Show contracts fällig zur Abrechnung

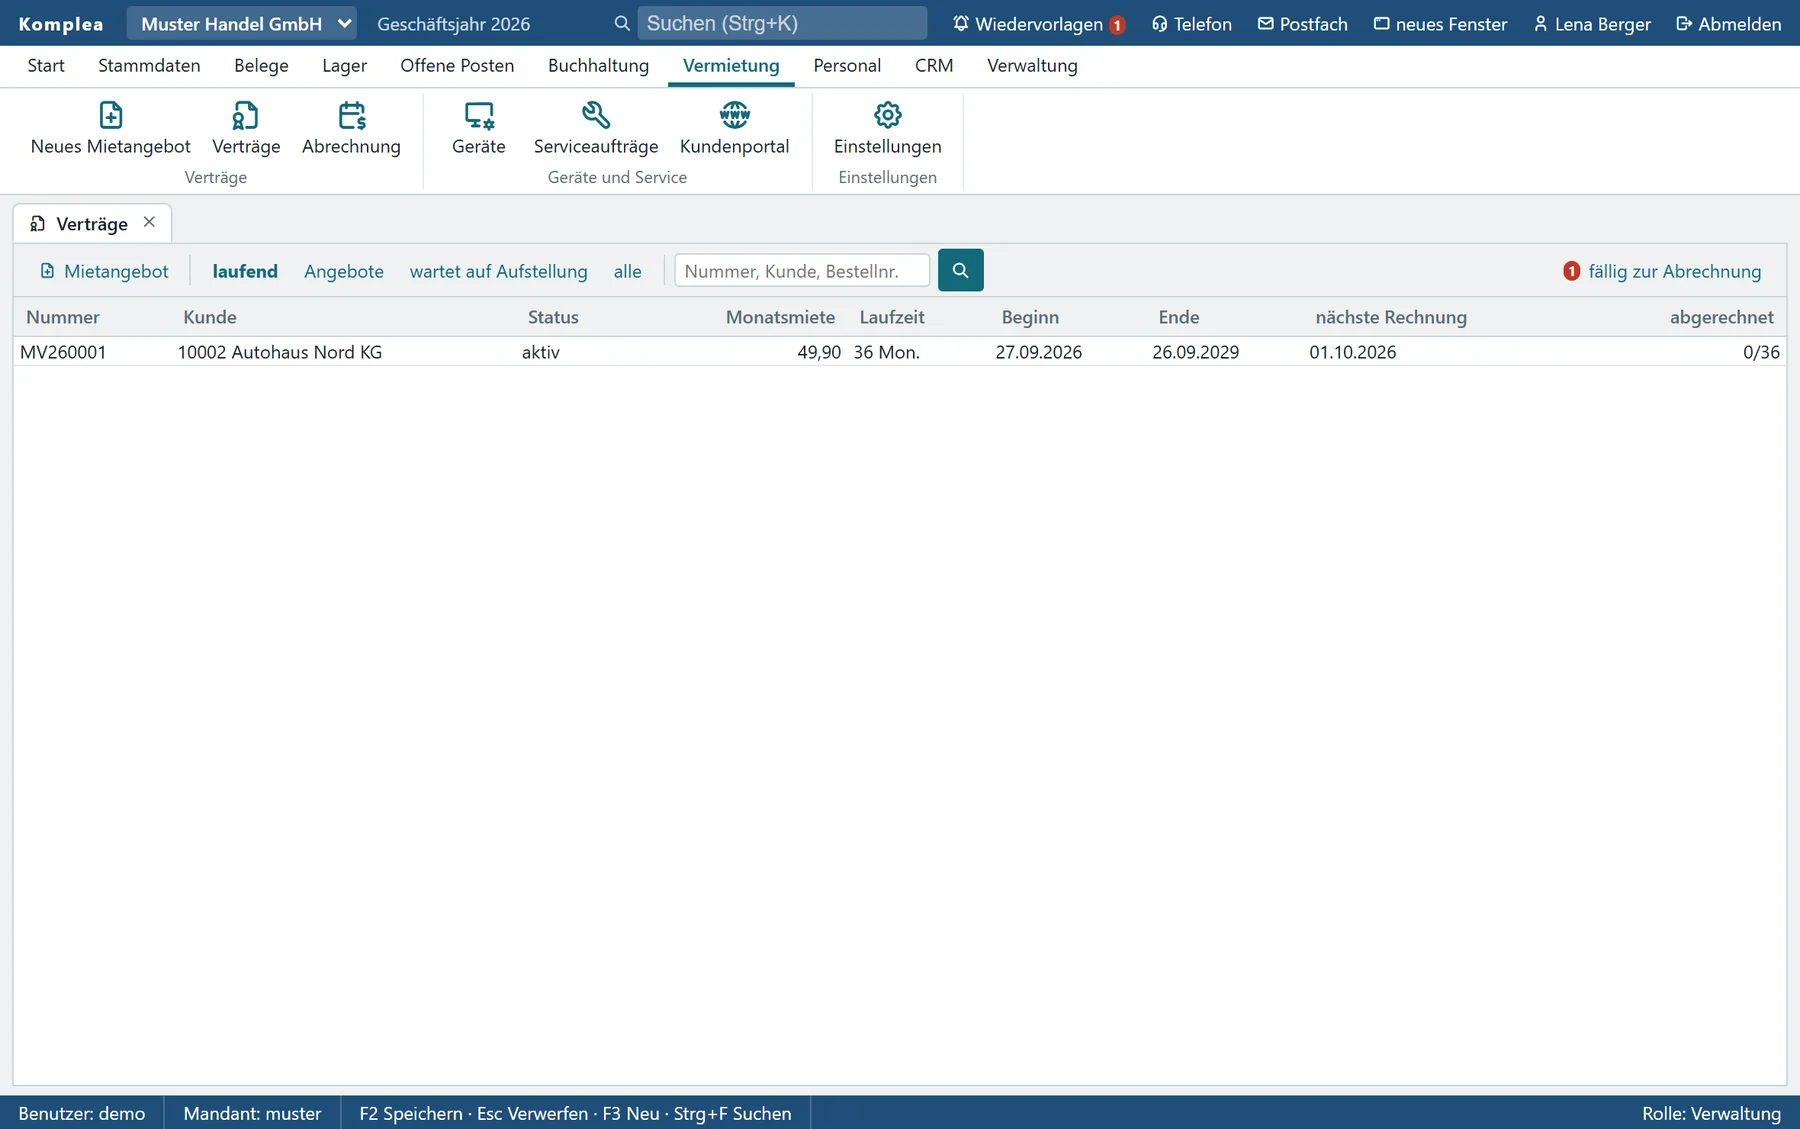coord(1662,271)
